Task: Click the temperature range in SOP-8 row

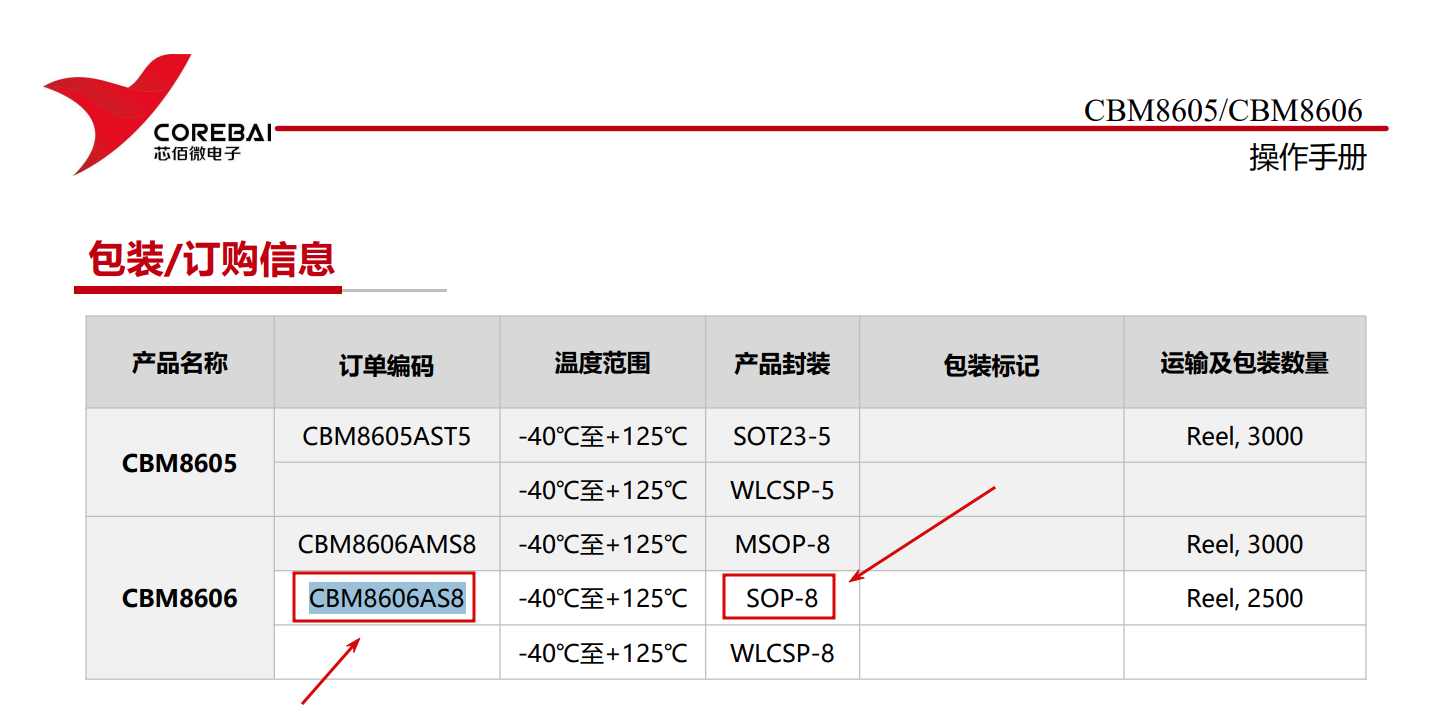Action: (603, 598)
